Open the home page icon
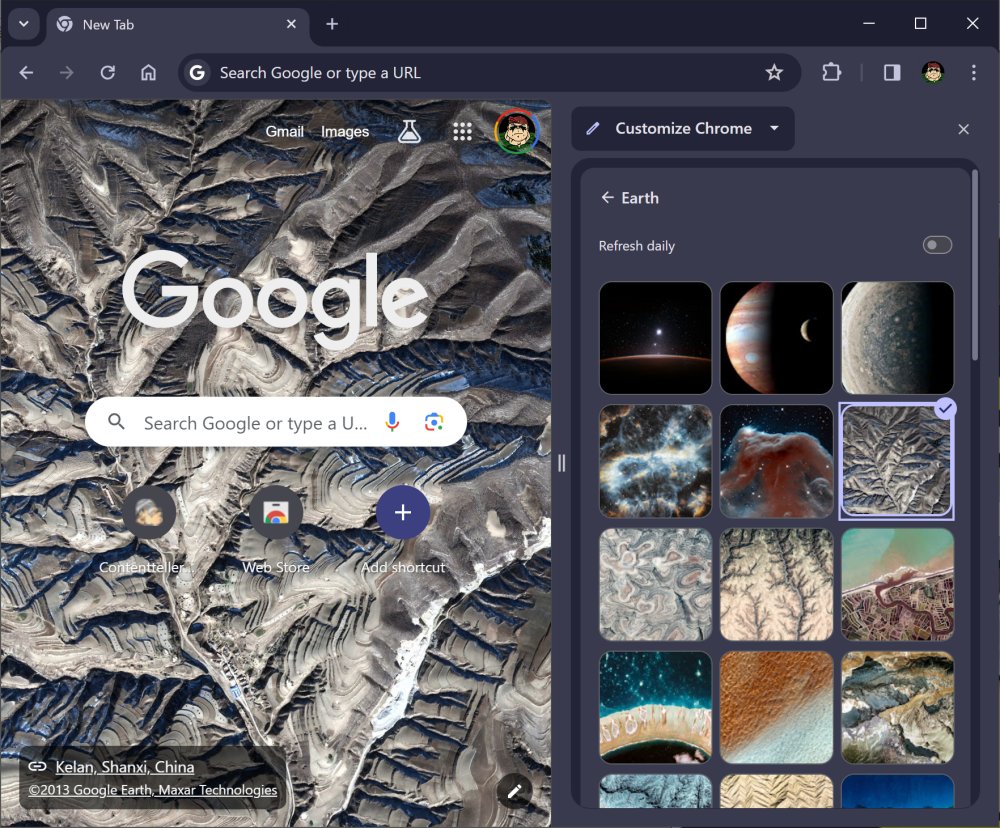 coord(148,73)
